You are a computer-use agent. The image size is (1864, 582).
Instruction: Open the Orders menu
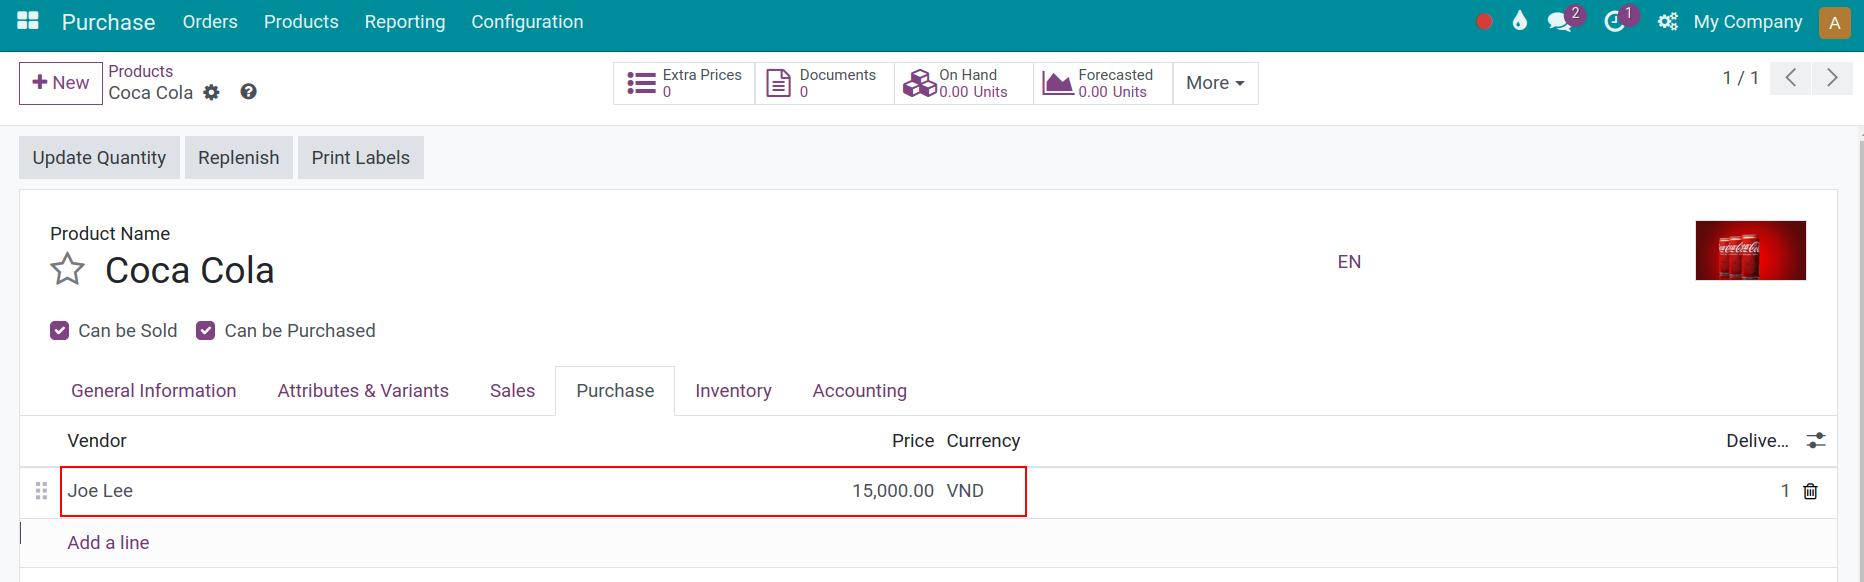click(x=210, y=22)
